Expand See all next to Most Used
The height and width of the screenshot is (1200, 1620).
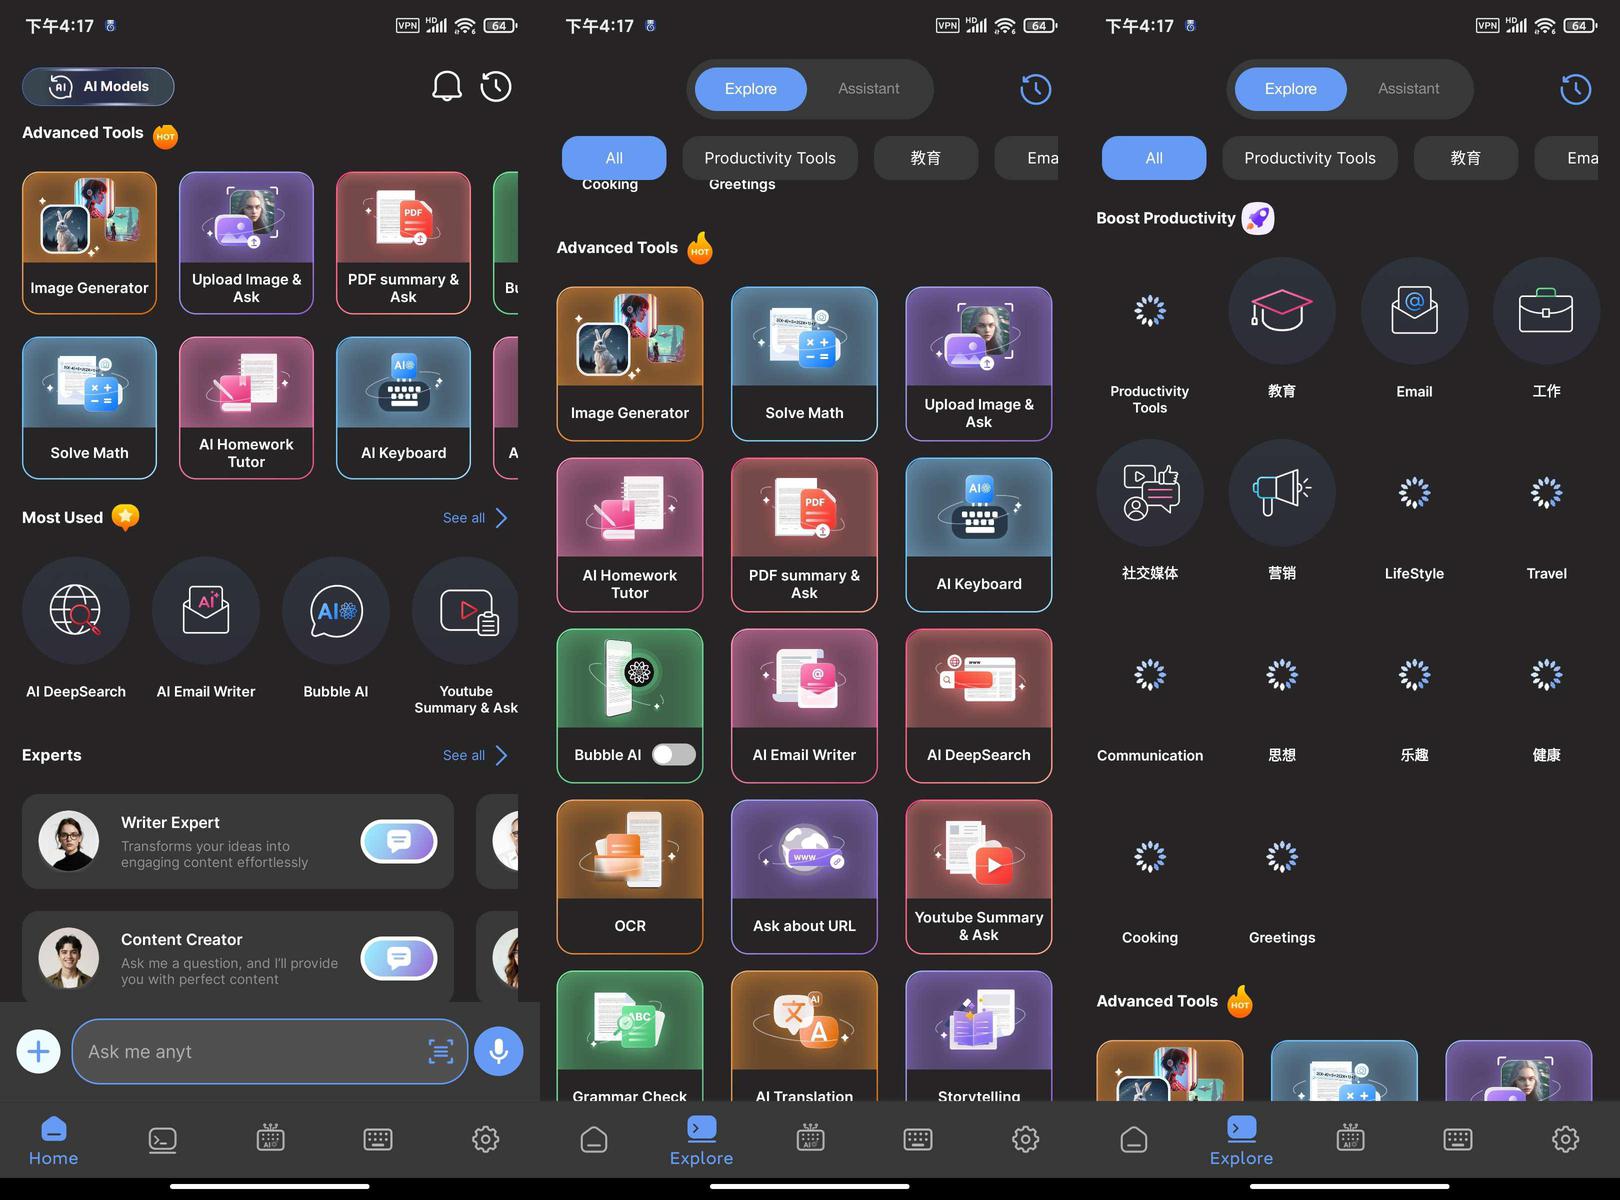coord(475,518)
